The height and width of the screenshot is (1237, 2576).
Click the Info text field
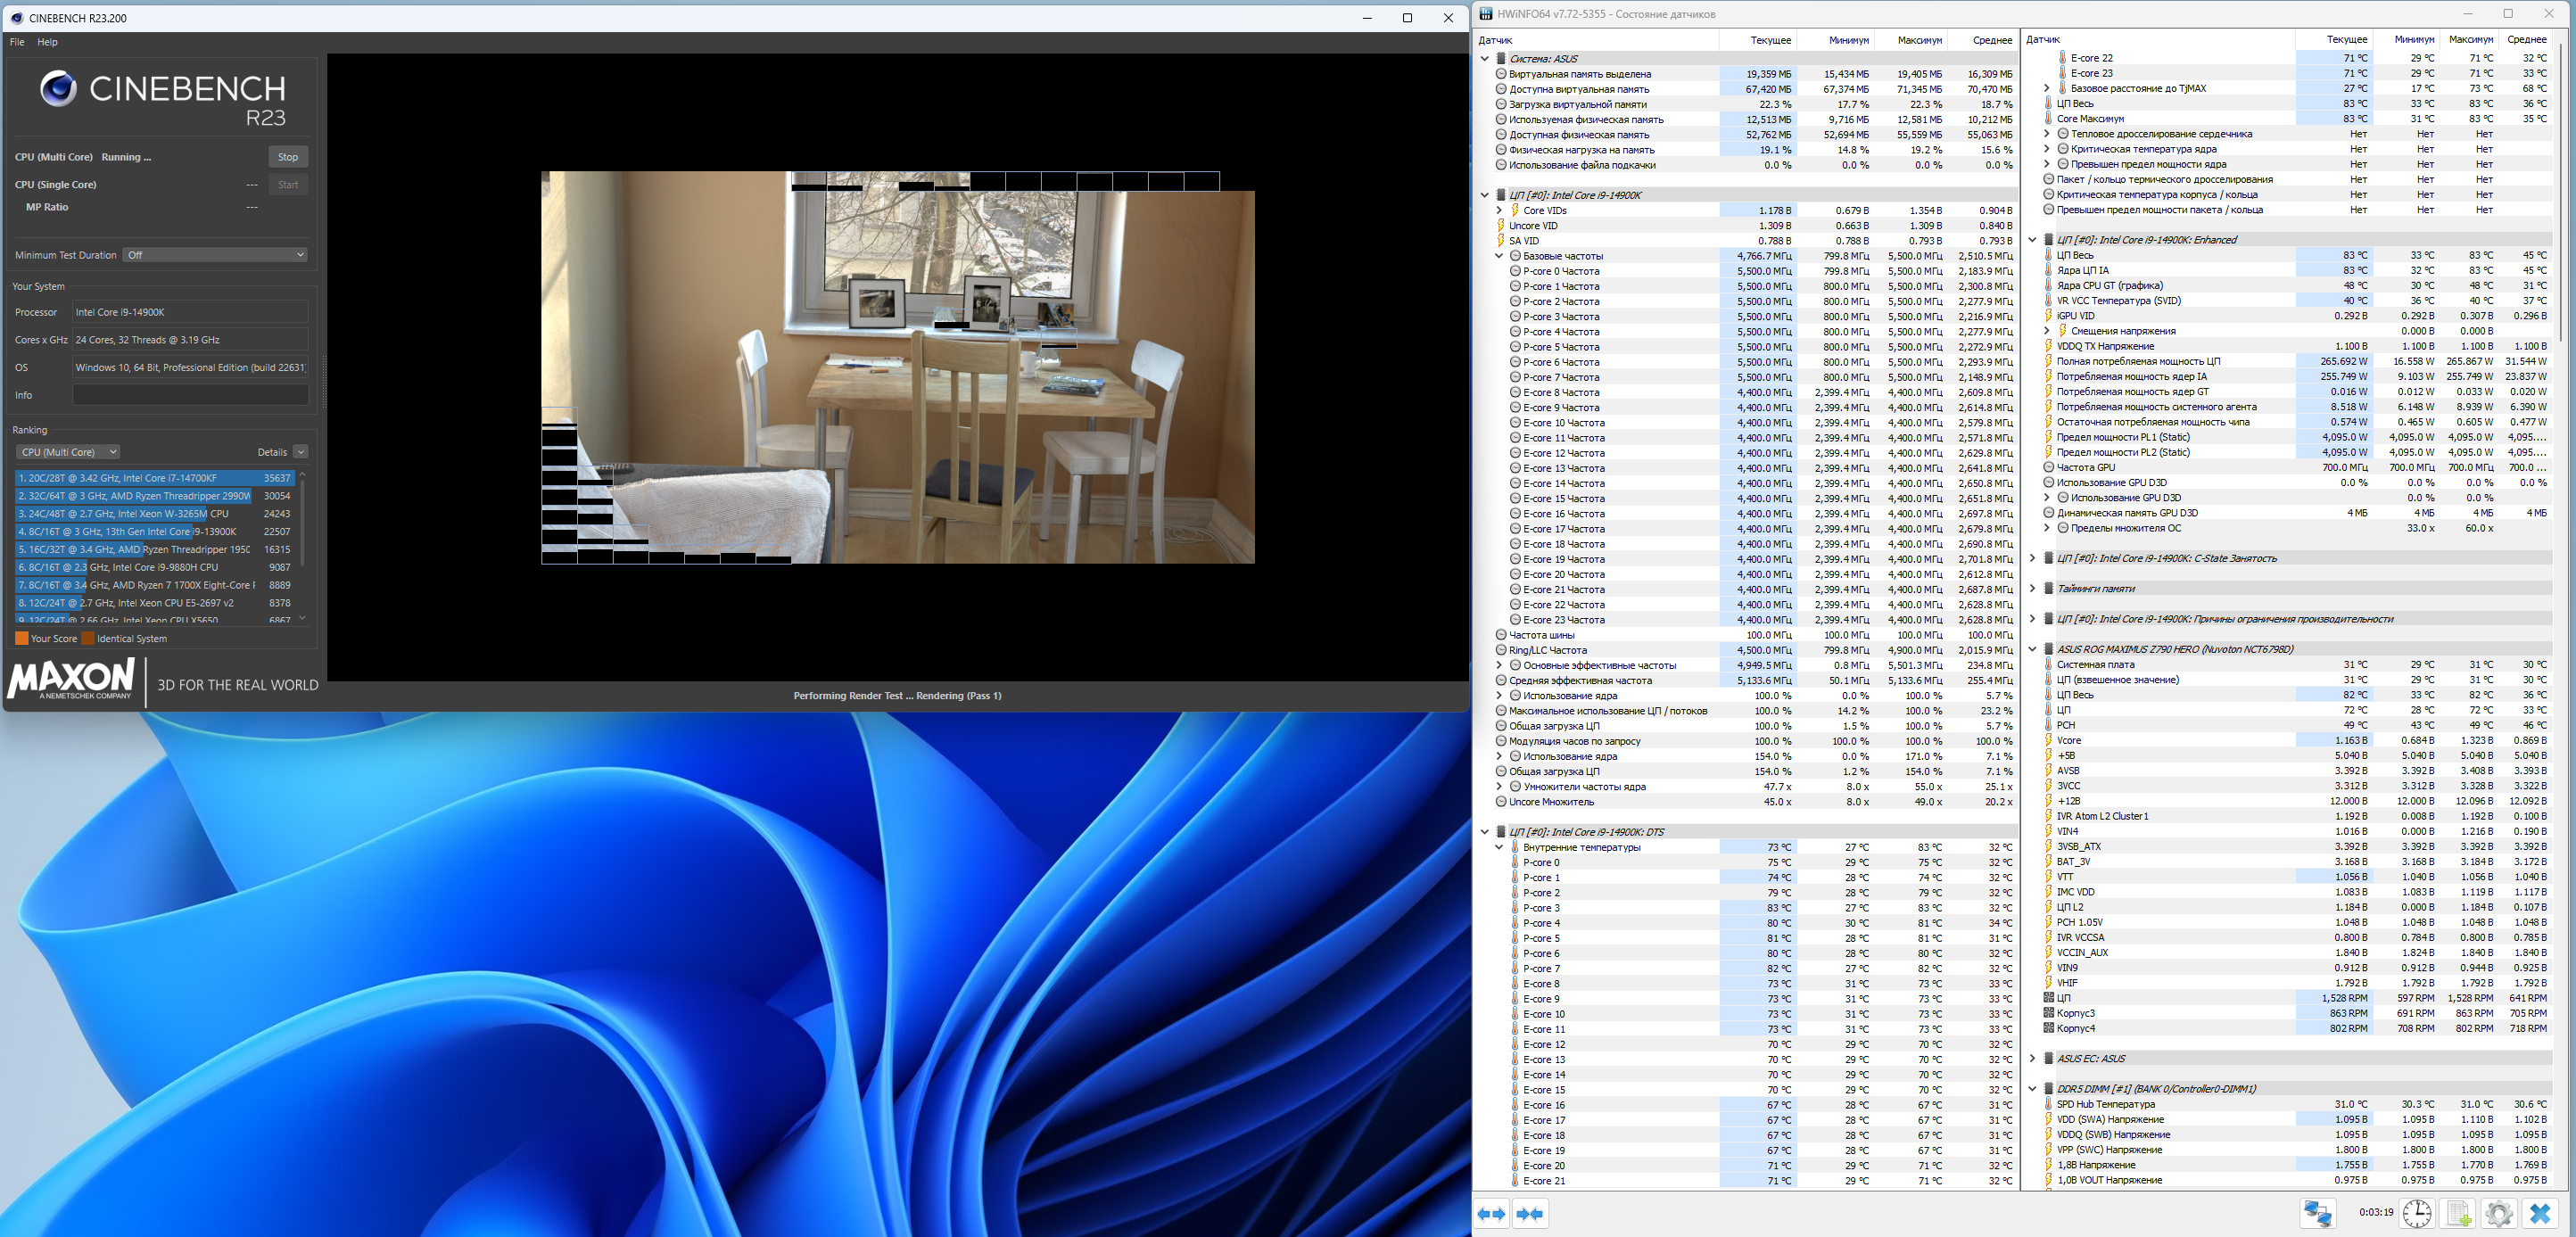click(x=190, y=395)
